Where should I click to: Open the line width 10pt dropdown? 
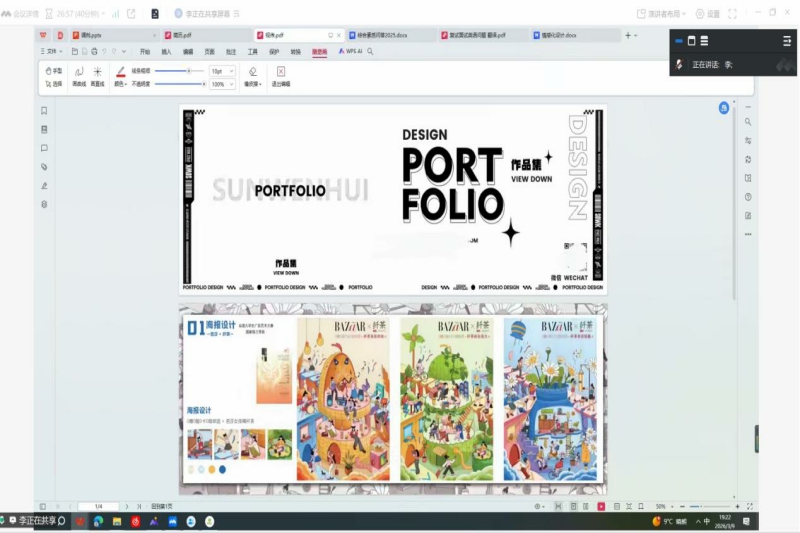(222, 71)
